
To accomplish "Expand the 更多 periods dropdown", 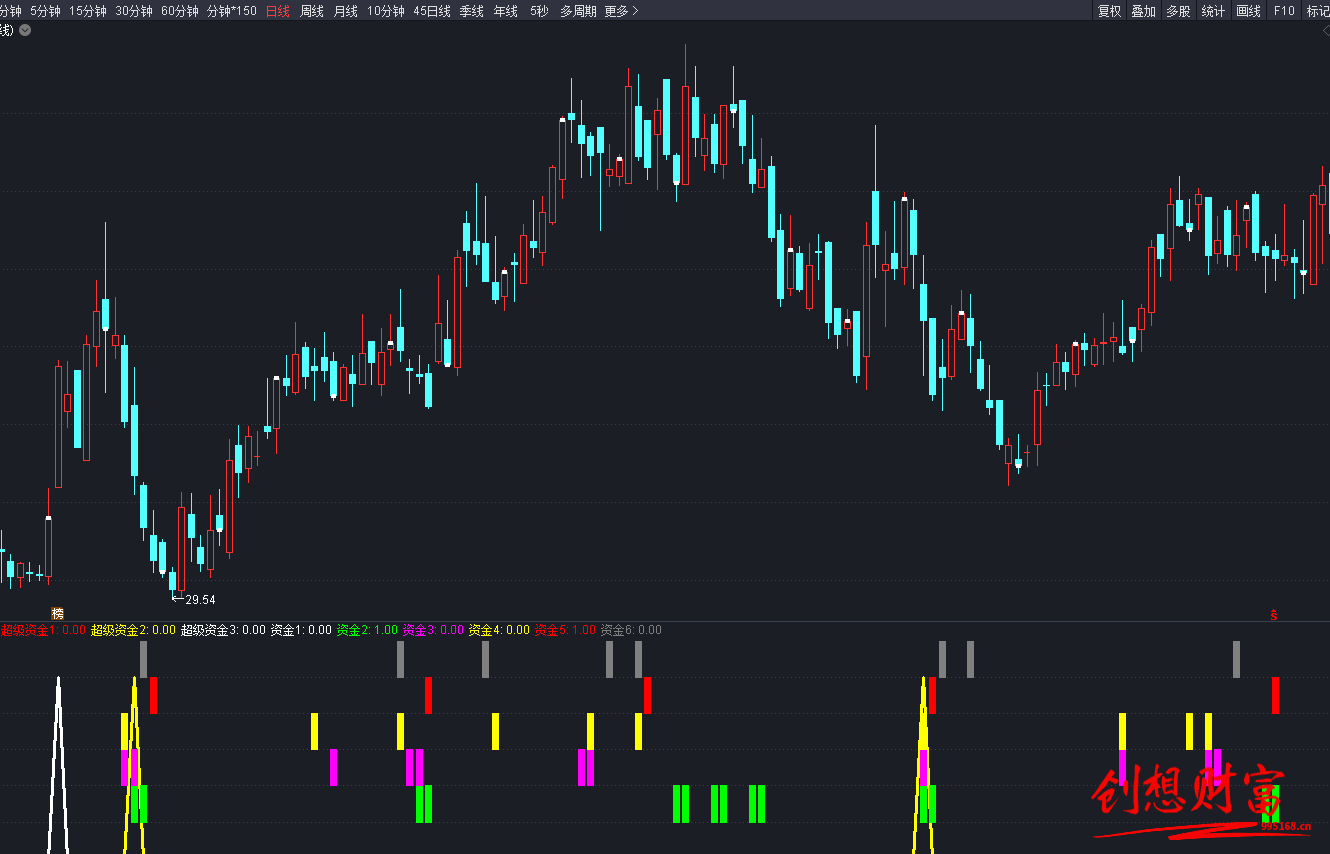I will coord(621,11).
